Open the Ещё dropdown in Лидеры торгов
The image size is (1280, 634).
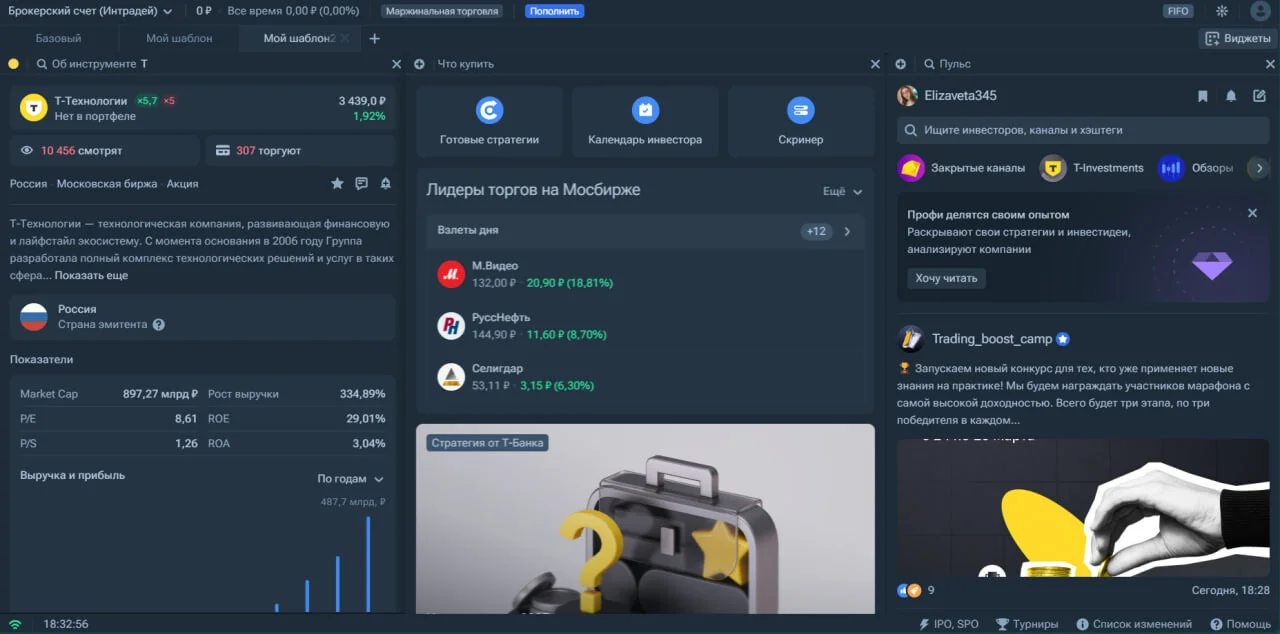pyautogui.click(x=842, y=191)
